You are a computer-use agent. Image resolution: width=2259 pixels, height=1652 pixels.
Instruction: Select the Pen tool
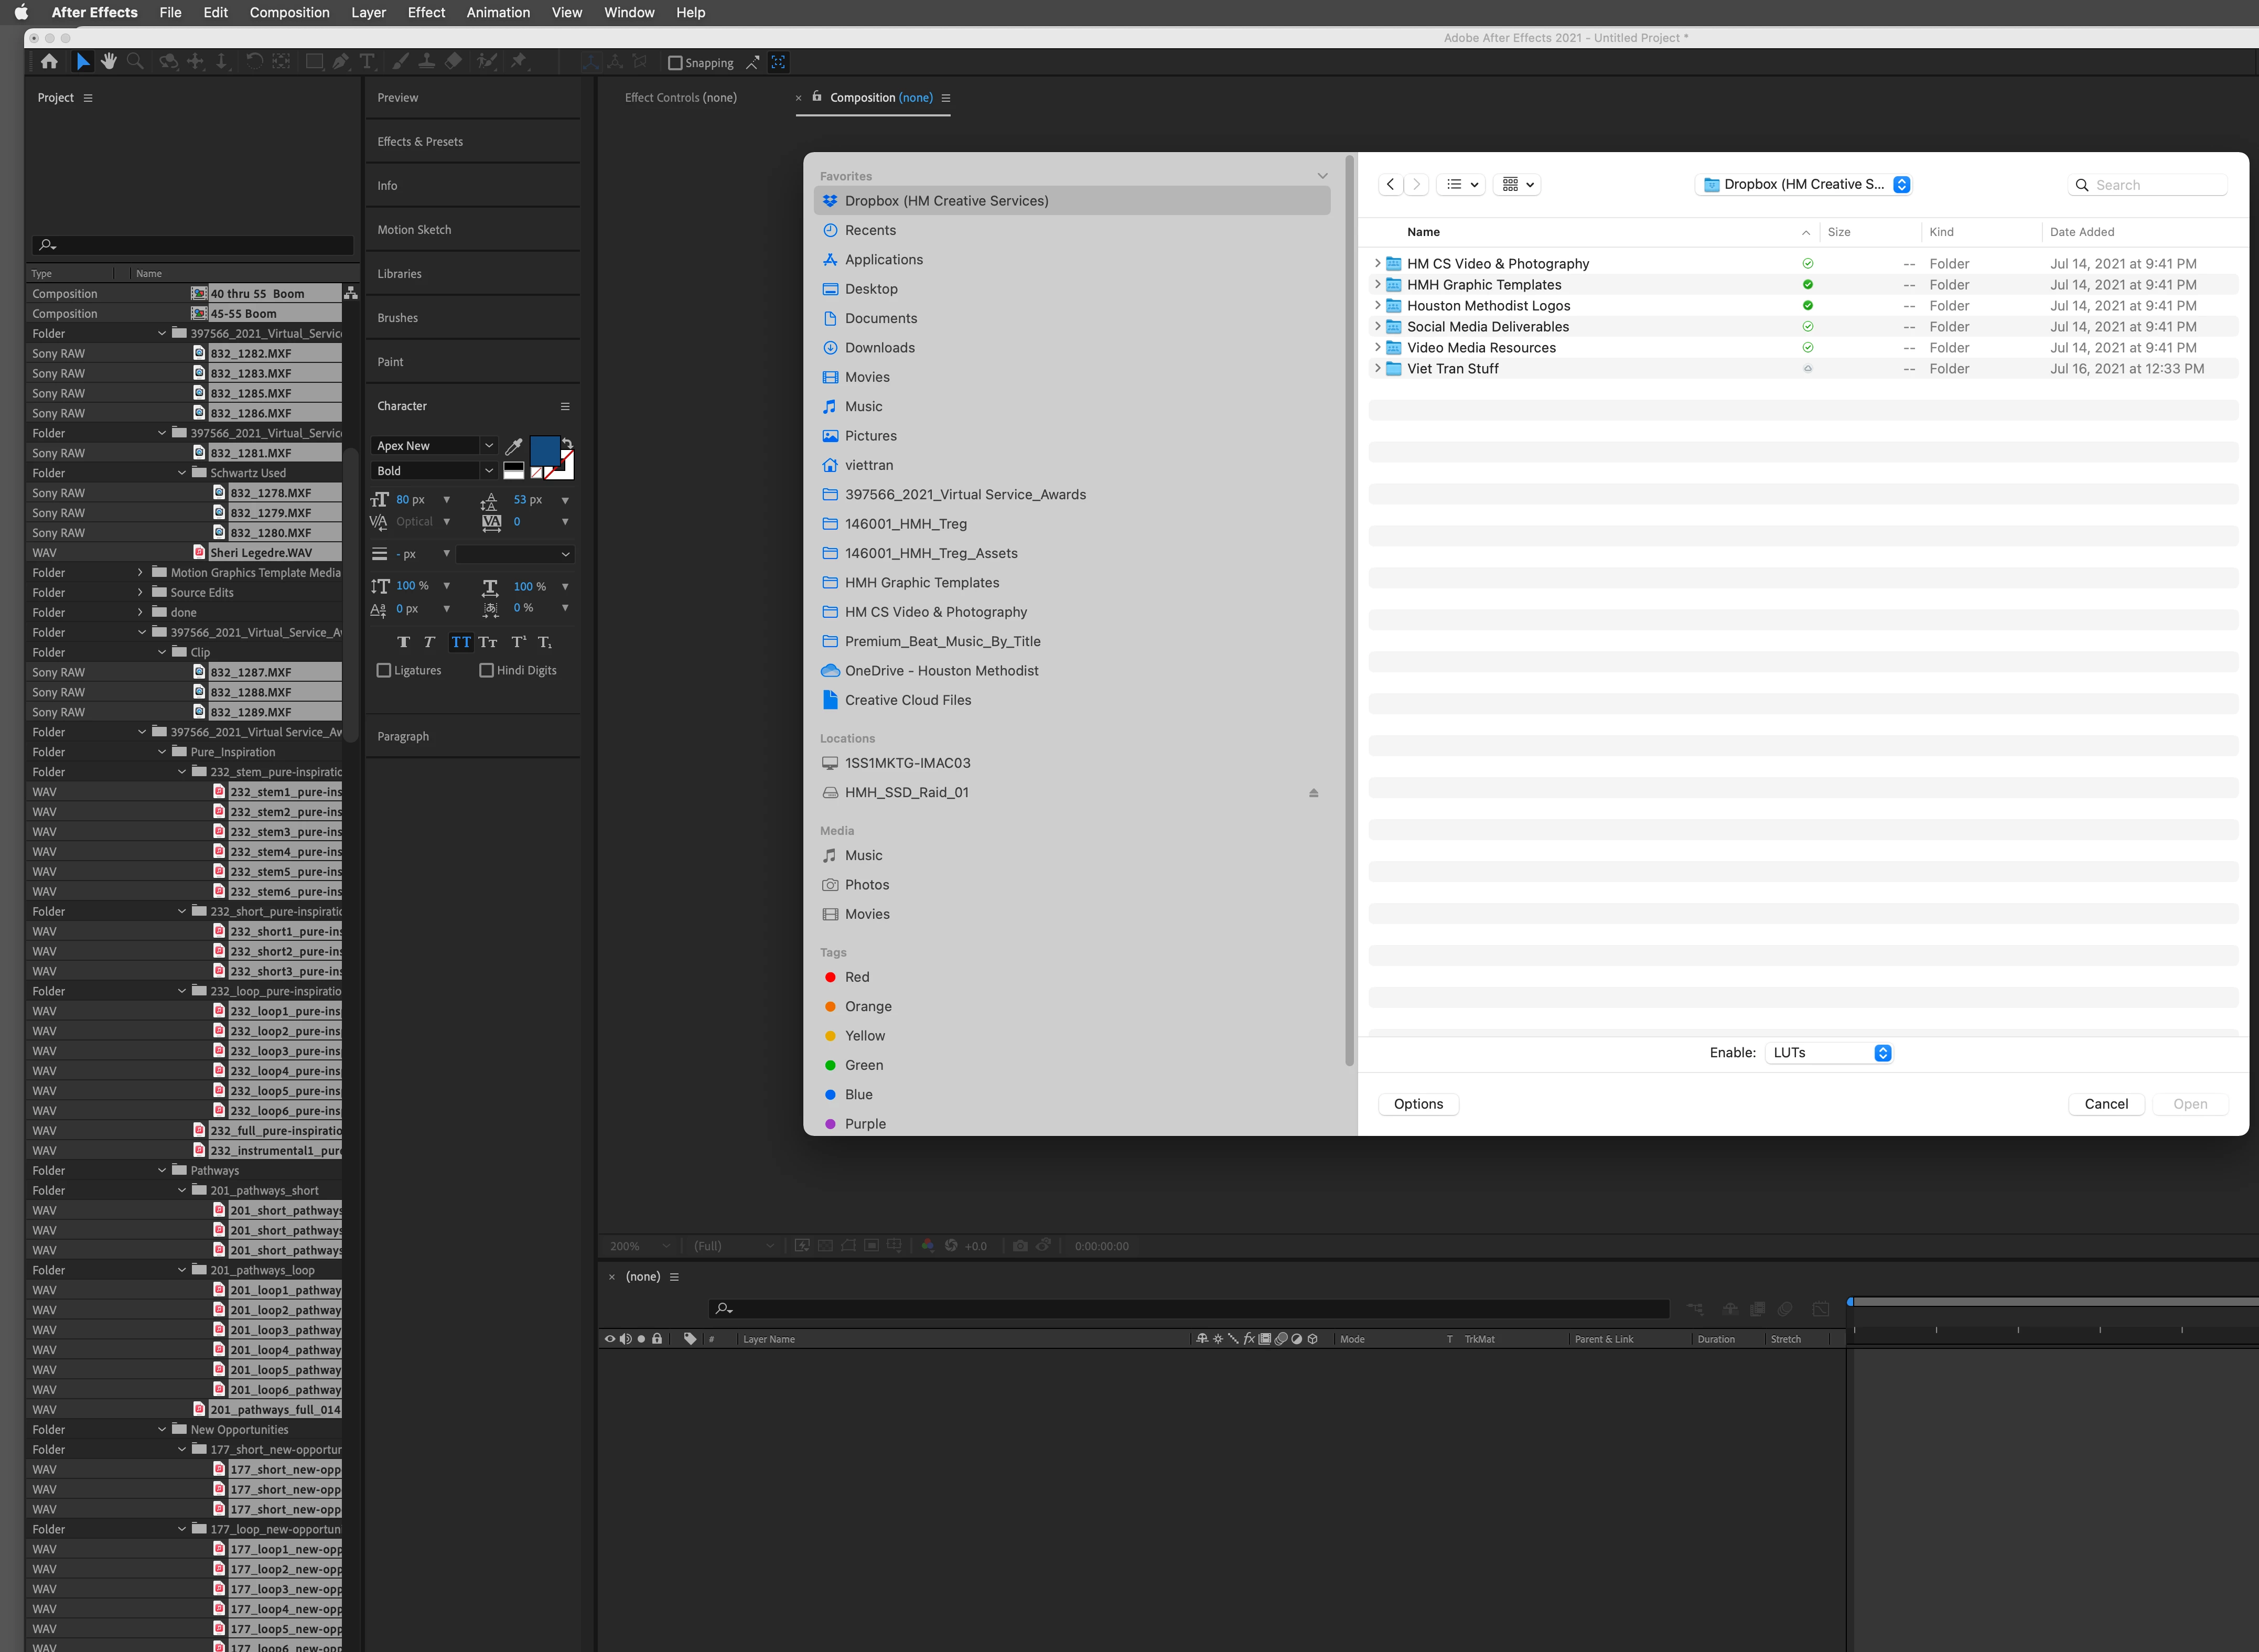(341, 62)
